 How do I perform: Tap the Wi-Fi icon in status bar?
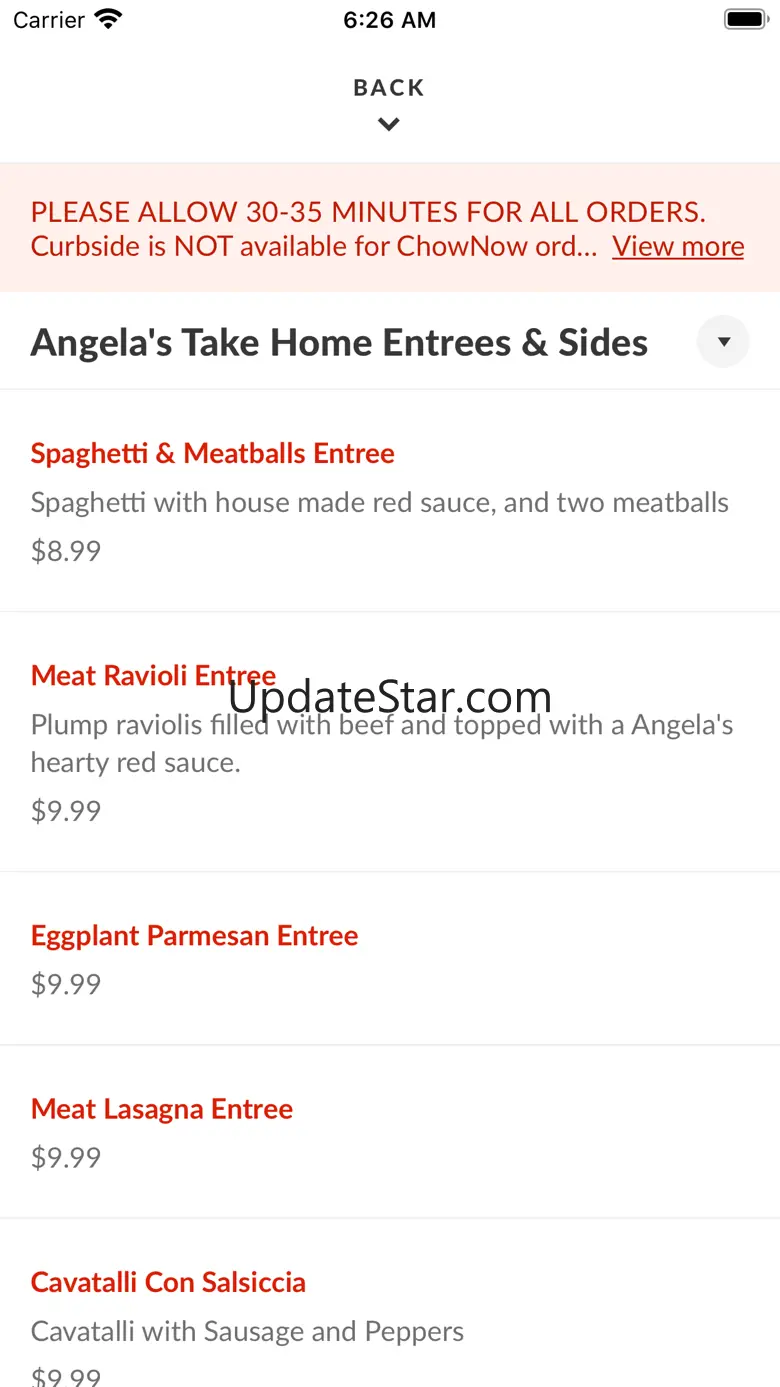(x=108, y=19)
